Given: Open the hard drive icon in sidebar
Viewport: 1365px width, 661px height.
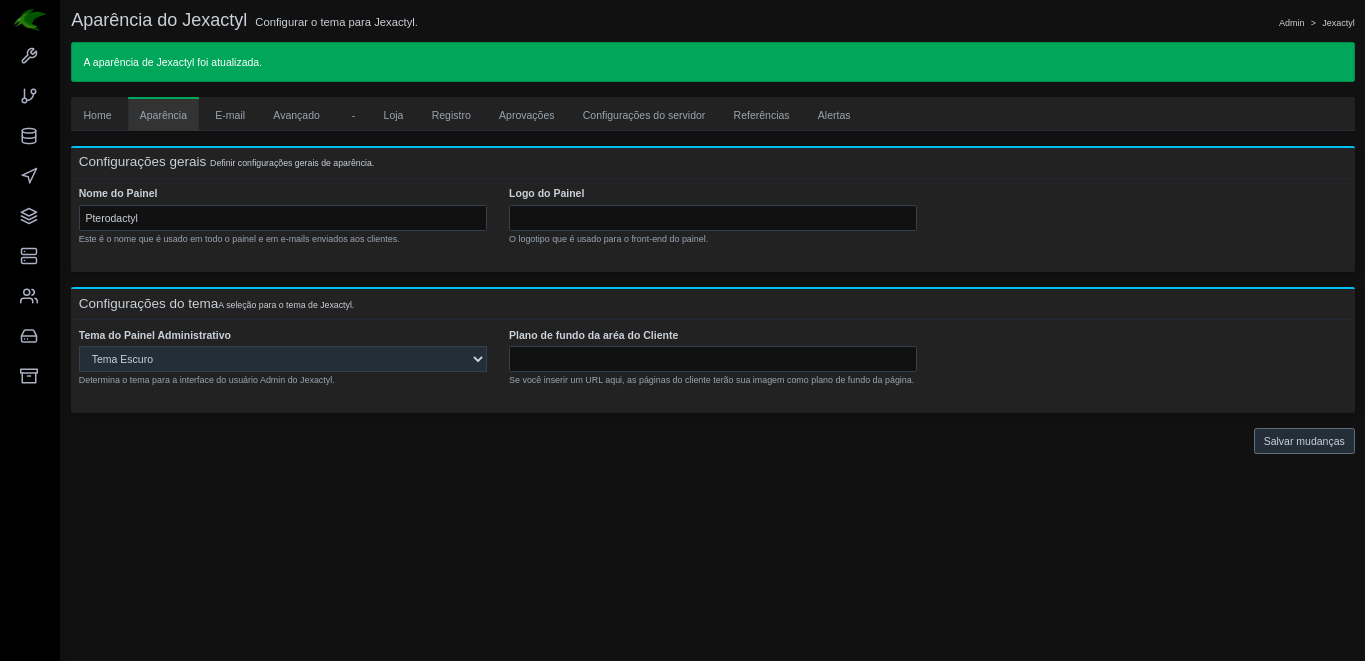Looking at the screenshot, I should click(29, 336).
